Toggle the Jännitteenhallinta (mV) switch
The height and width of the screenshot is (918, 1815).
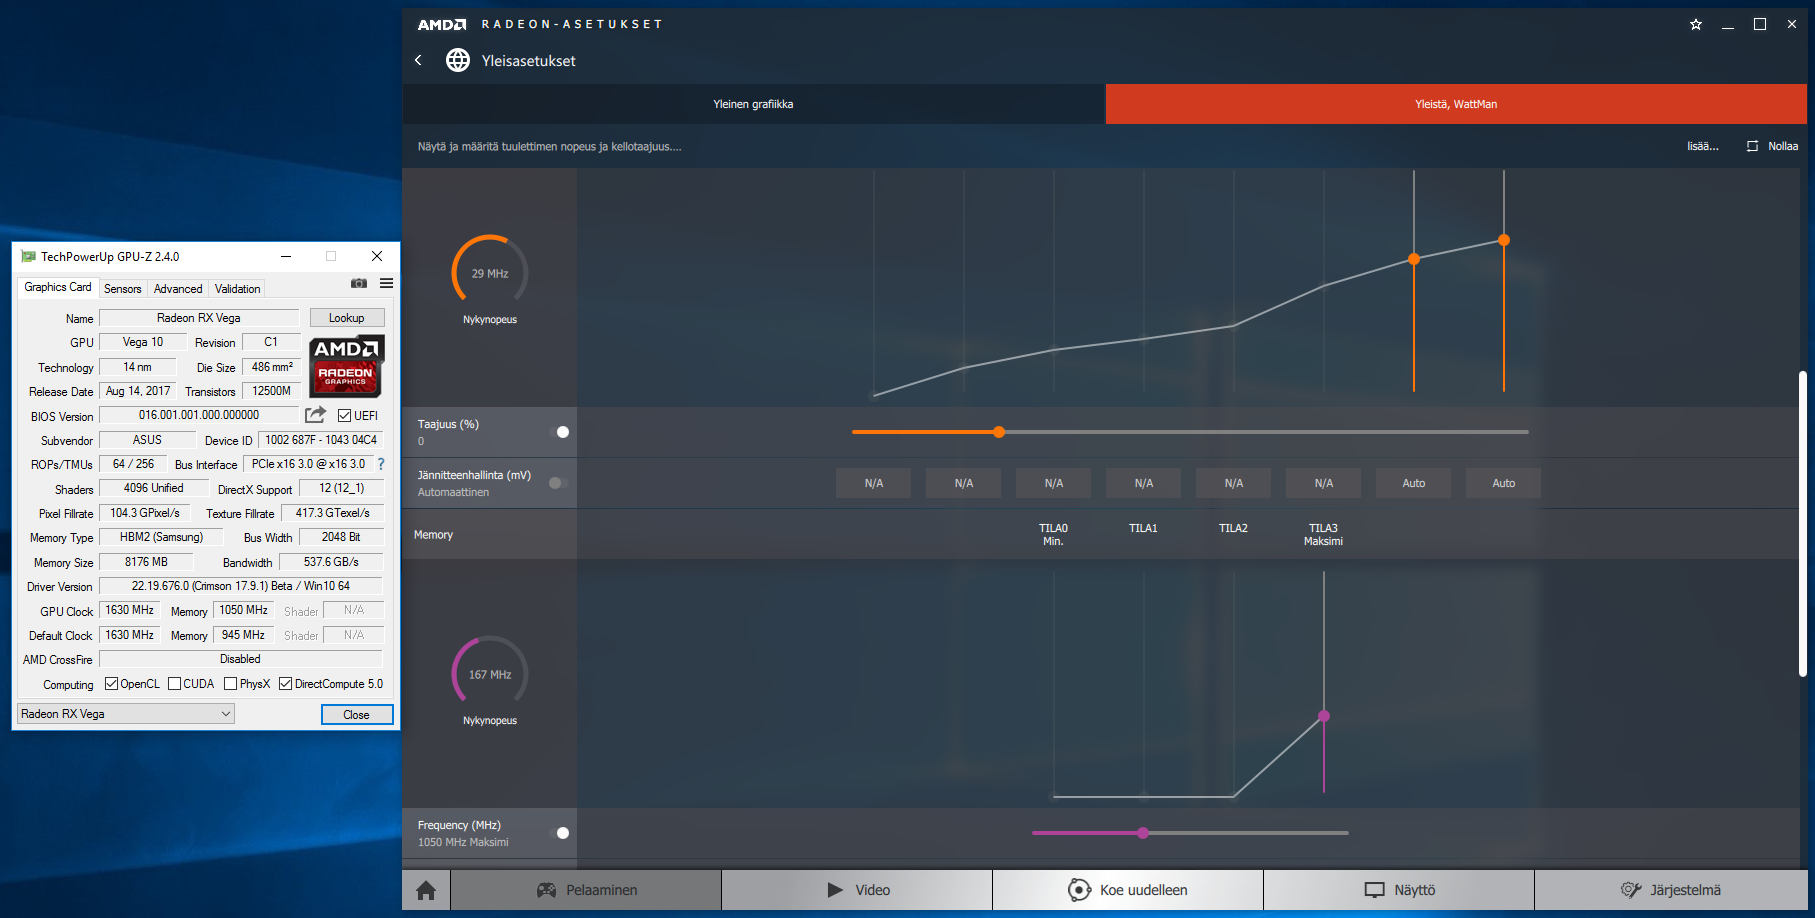click(x=558, y=483)
